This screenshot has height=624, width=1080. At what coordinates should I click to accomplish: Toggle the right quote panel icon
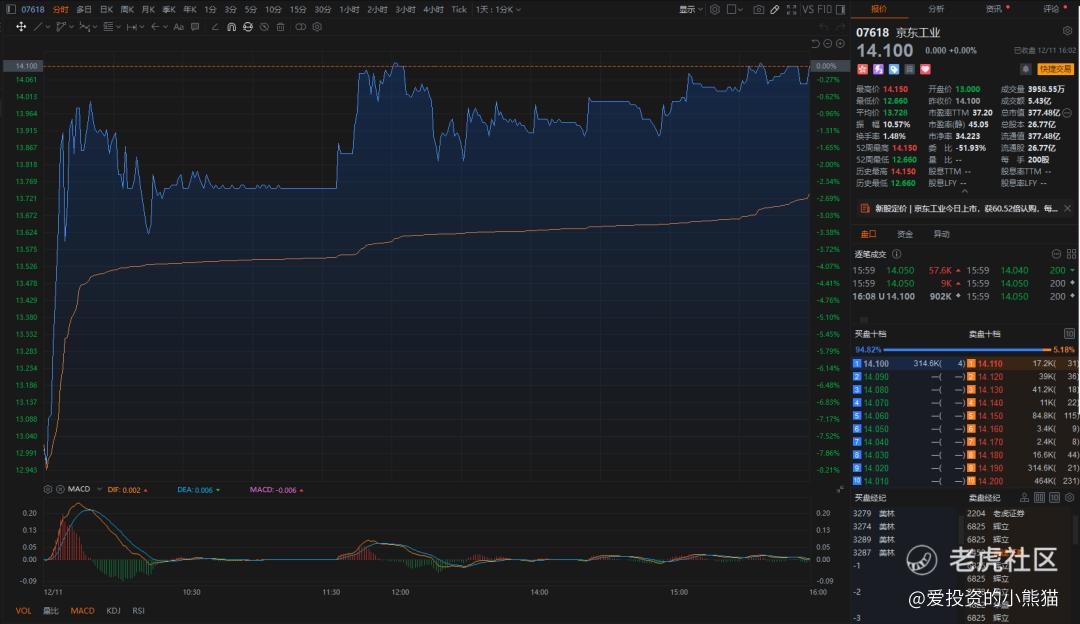[x=840, y=10]
